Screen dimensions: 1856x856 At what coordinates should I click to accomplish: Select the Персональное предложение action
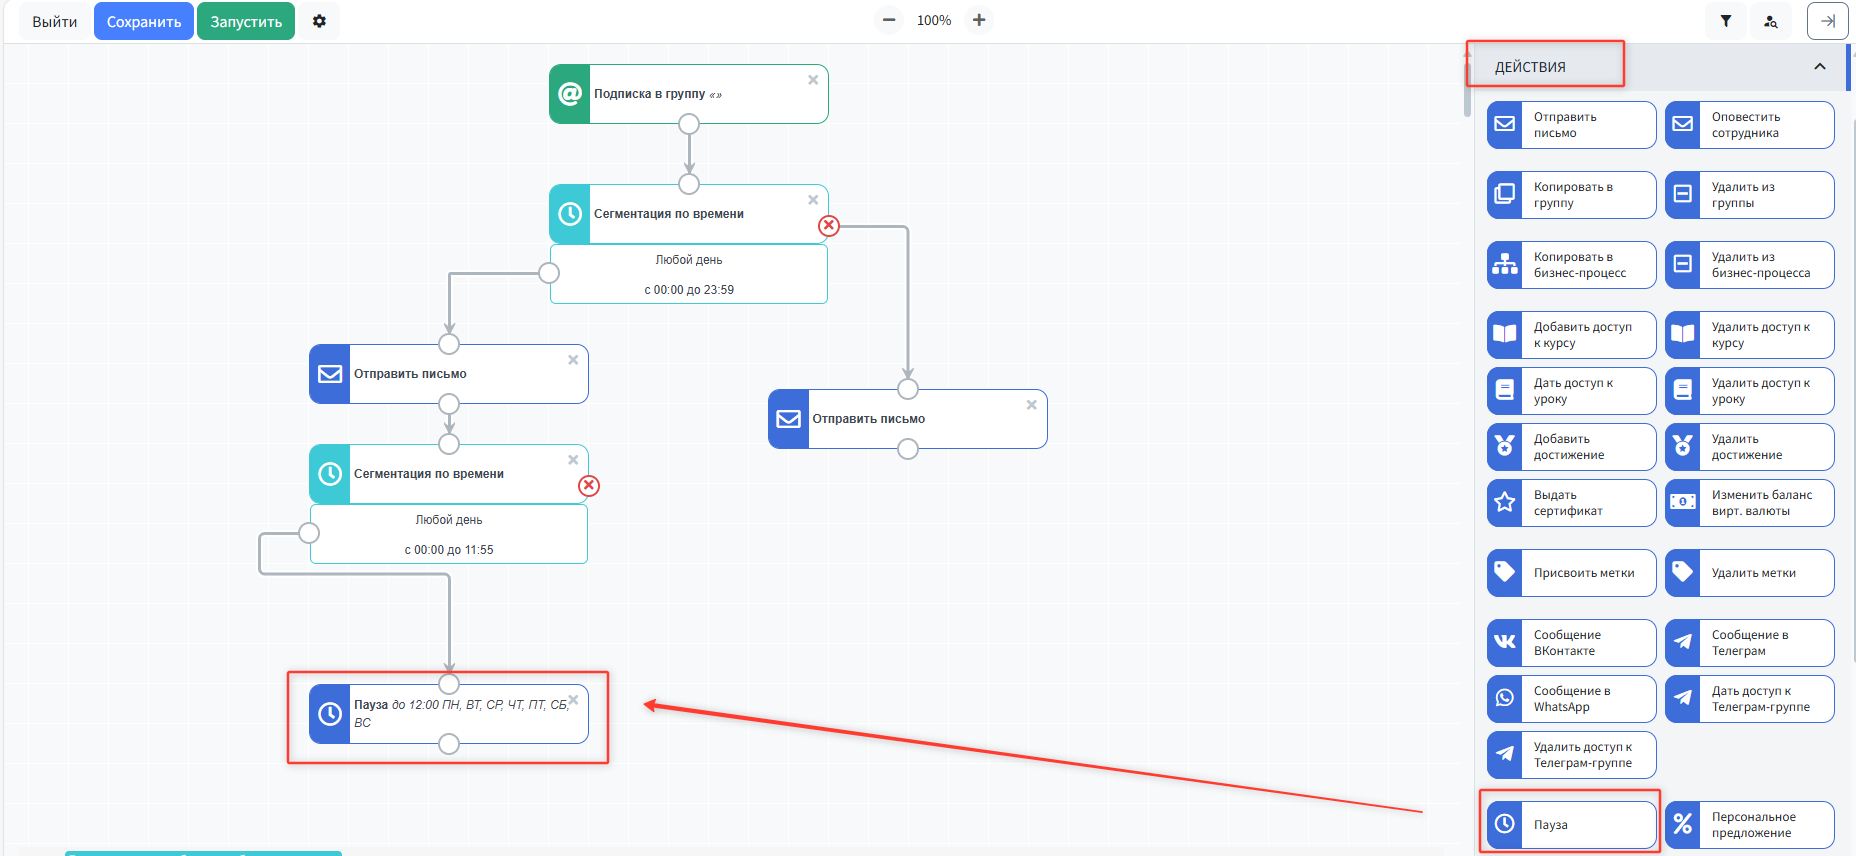point(1749,825)
